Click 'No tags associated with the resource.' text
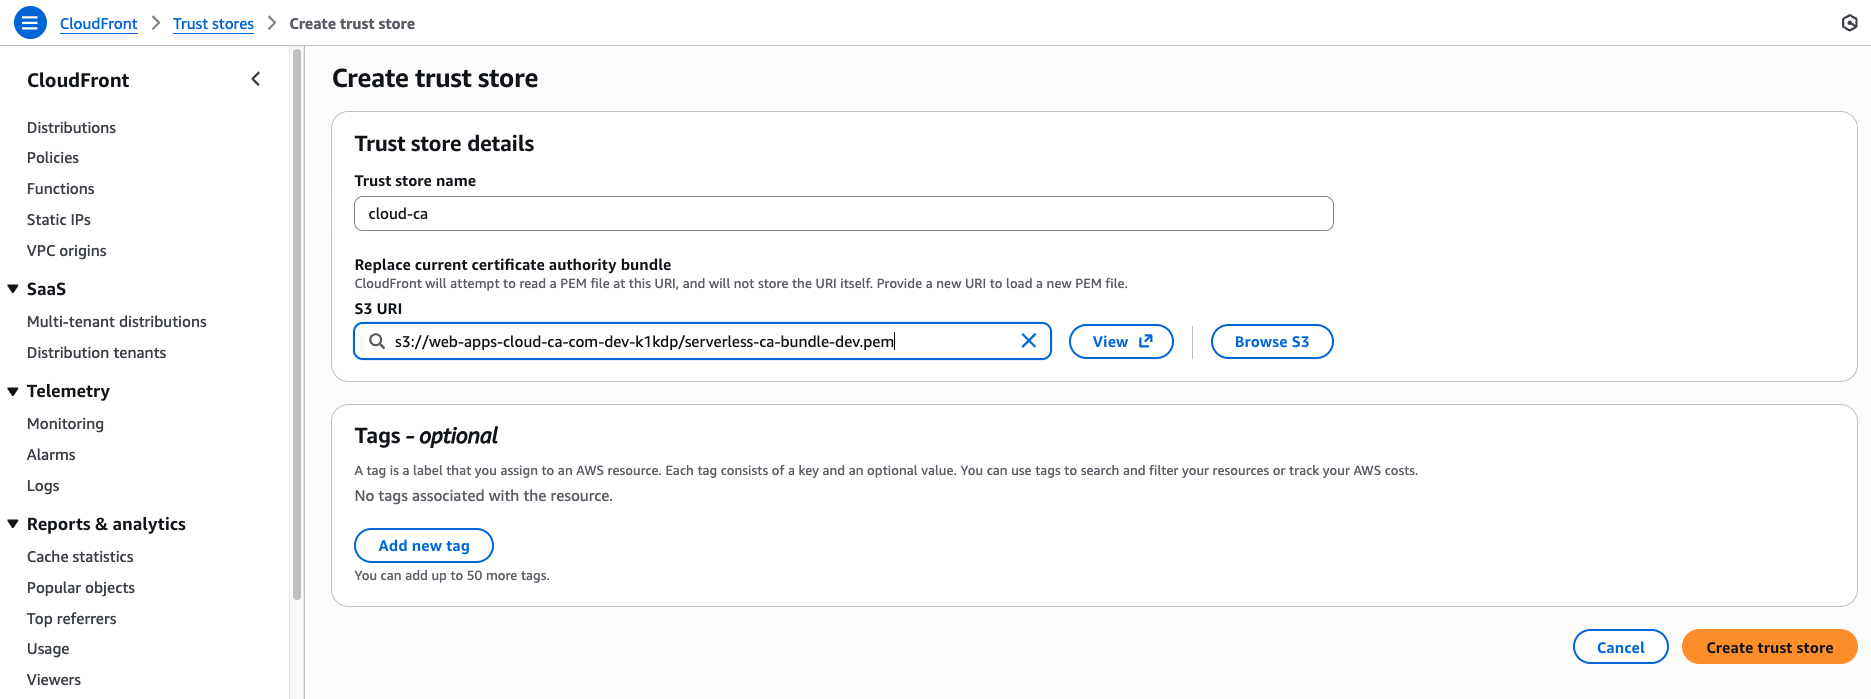The width and height of the screenshot is (1871, 699). pyautogui.click(x=484, y=495)
